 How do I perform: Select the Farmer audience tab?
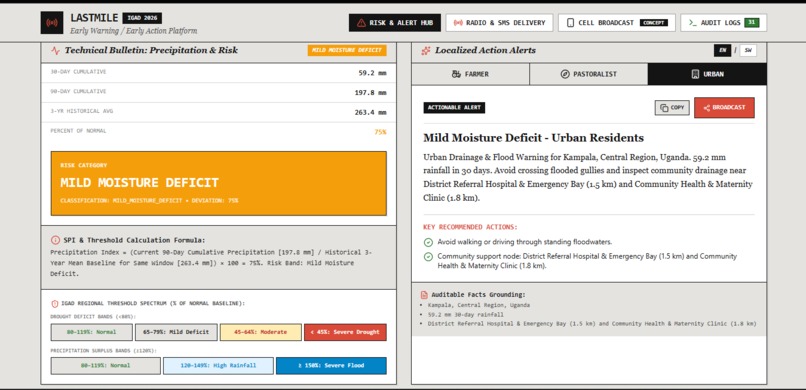[x=470, y=74]
